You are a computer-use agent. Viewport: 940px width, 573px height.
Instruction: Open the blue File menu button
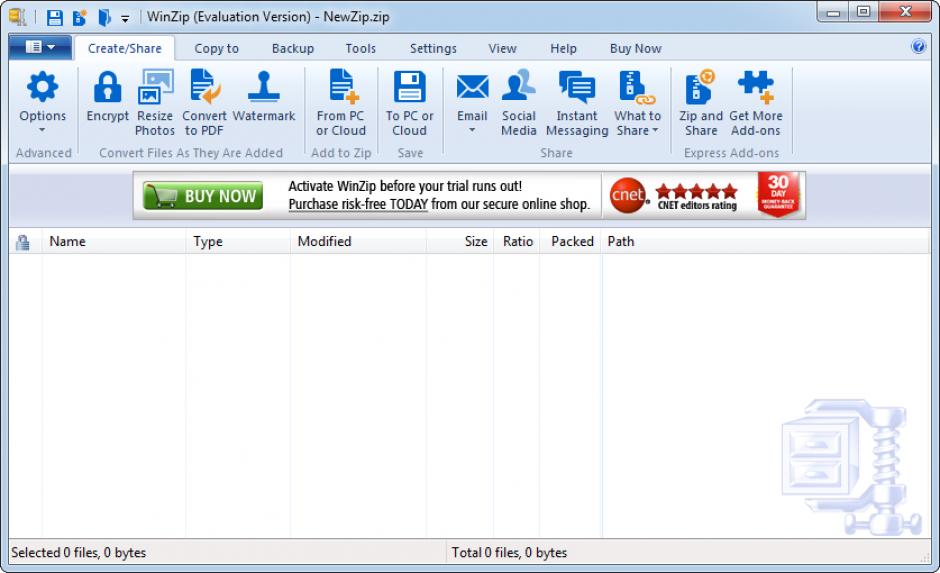click(40, 47)
